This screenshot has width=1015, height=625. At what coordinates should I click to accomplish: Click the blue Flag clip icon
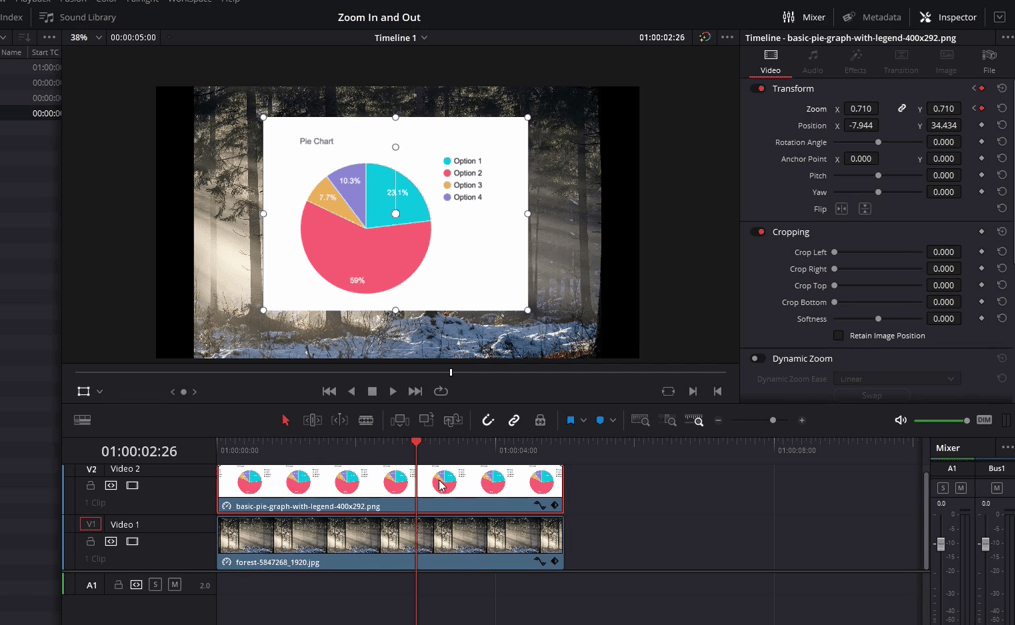[x=570, y=421]
